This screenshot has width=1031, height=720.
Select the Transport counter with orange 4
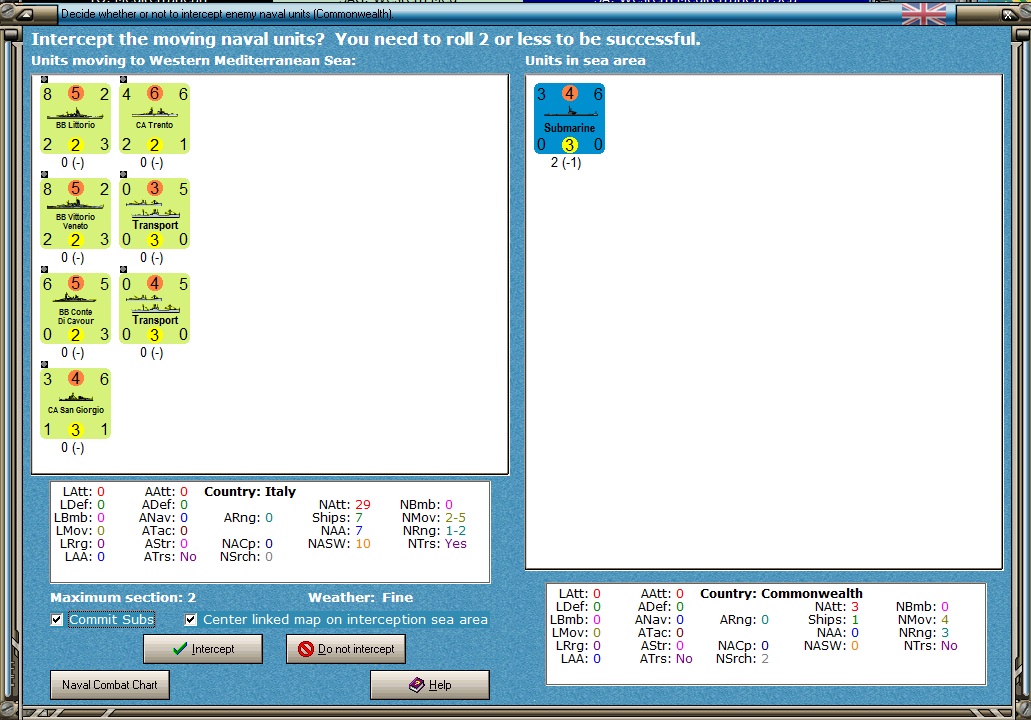tap(155, 308)
